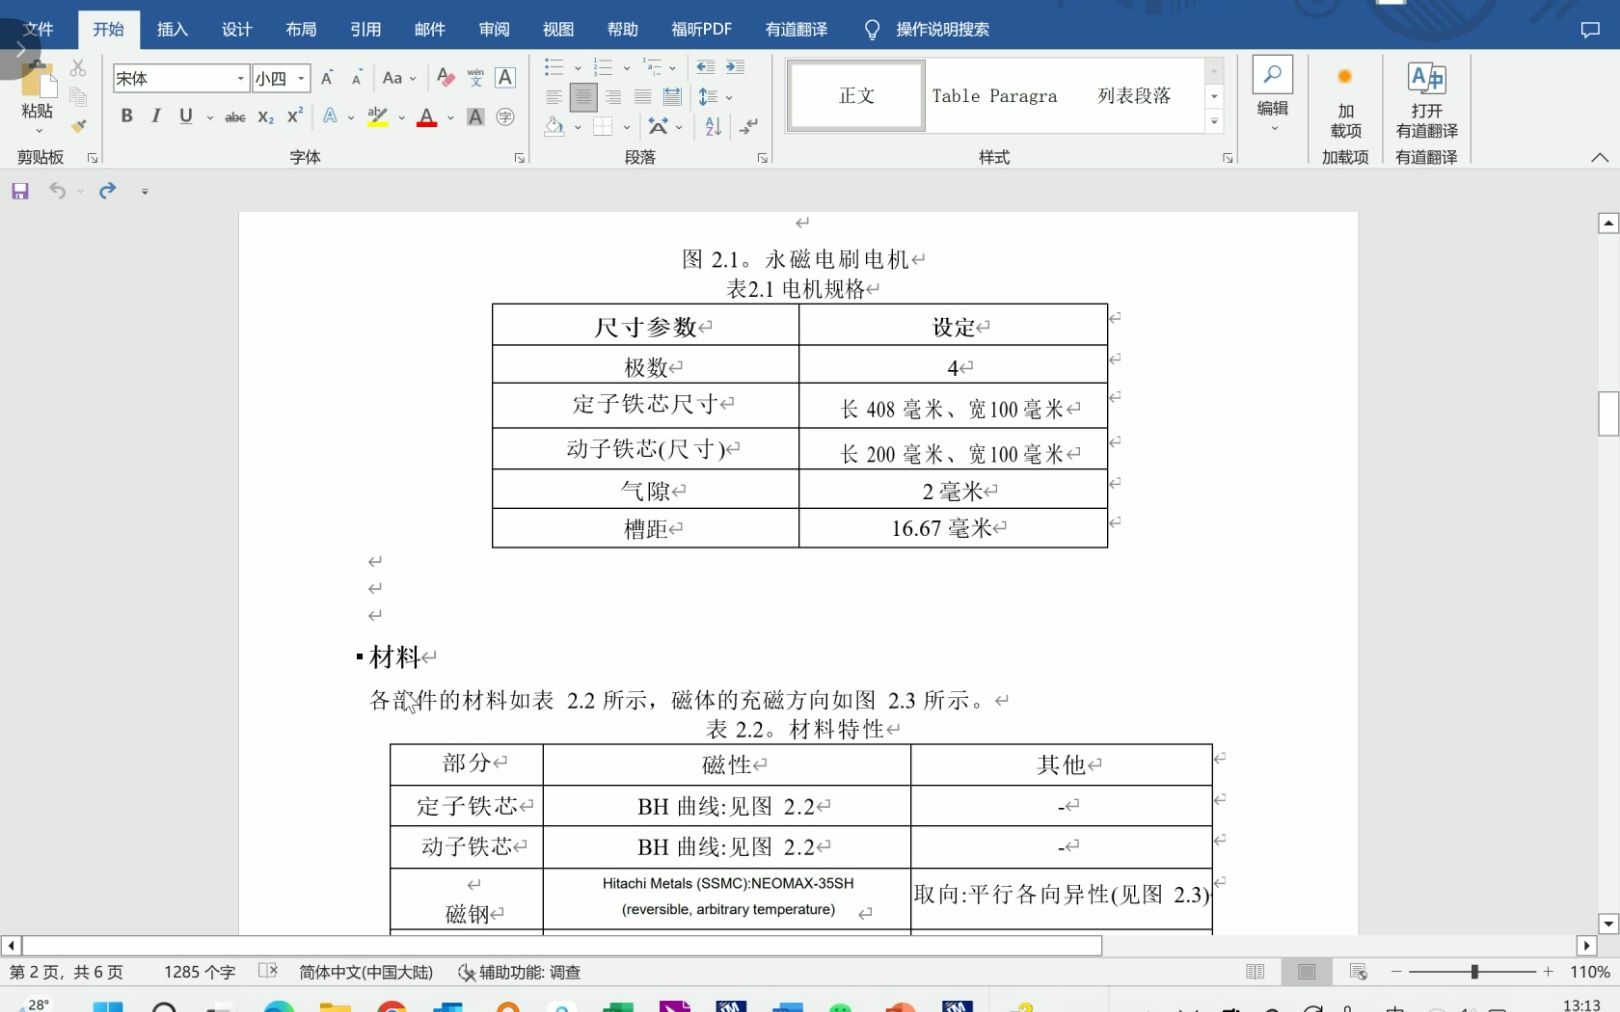1620x1012 pixels.
Task: Expand the numbering list dropdown arrow
Action: click(627, 68)
